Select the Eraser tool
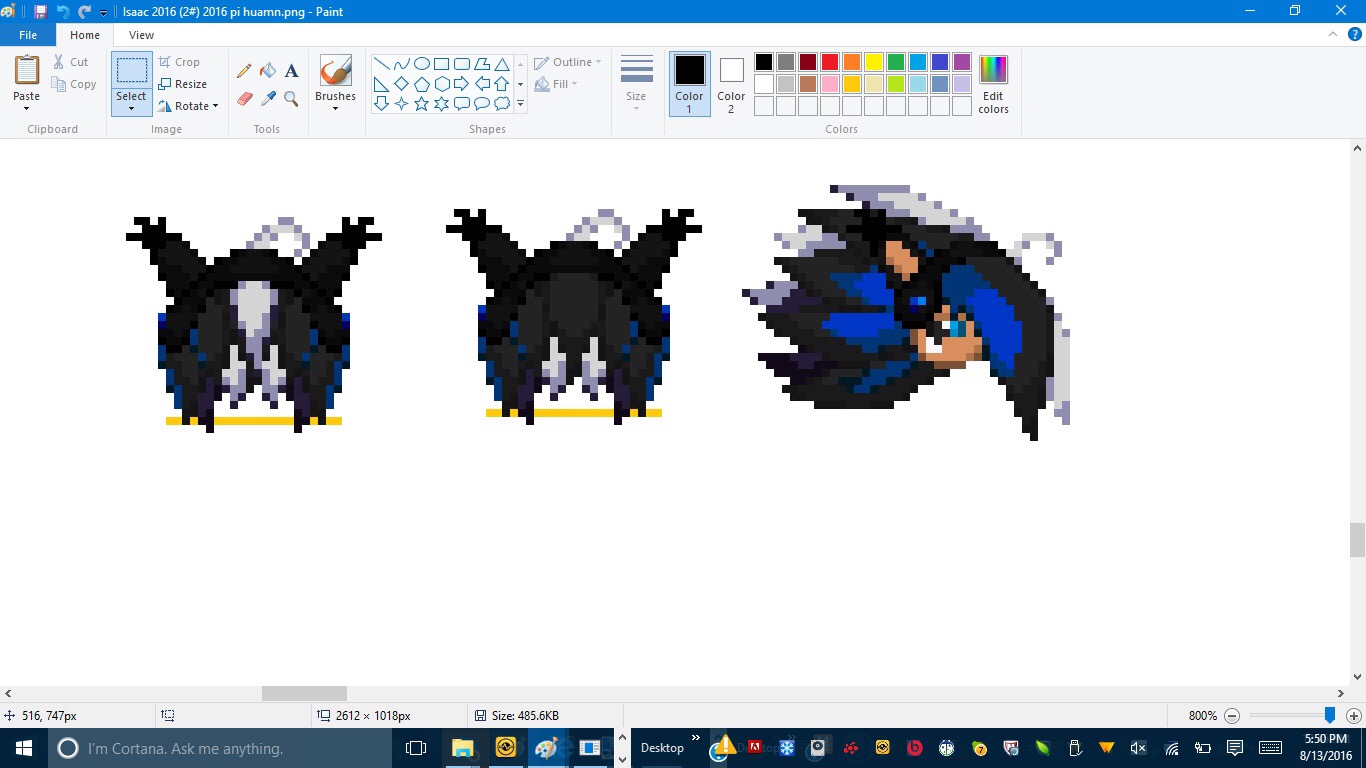 [x=243, y=99]
